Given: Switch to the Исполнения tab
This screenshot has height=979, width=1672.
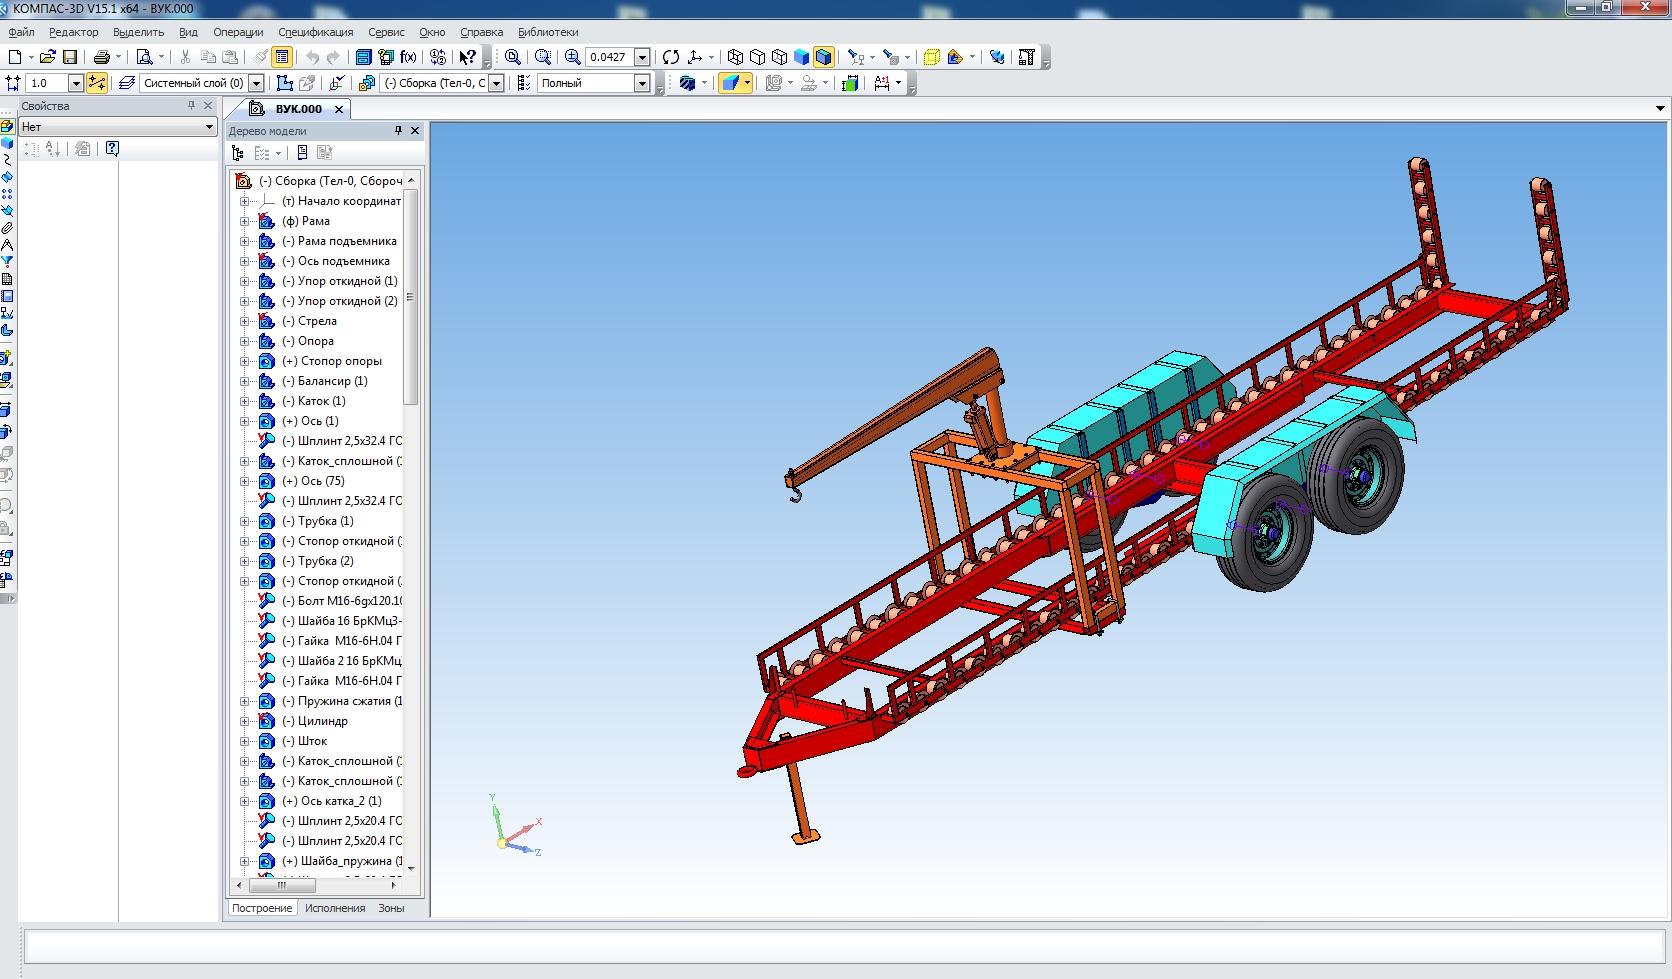Looking at the screenshot, I should pyautogui.click(x=335, y=908).
